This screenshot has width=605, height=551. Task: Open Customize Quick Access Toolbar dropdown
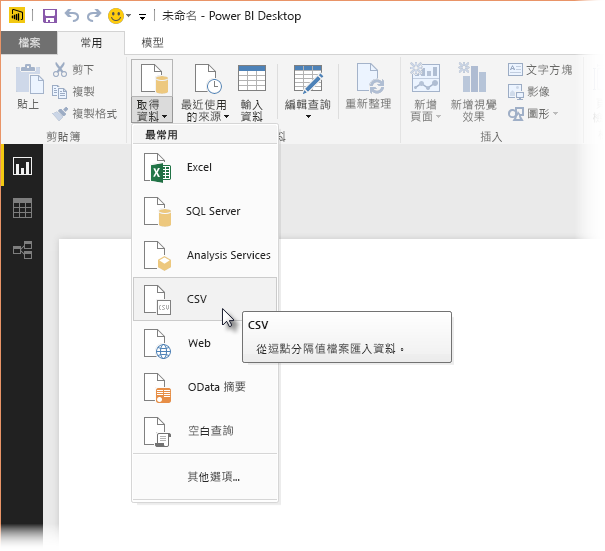pyautogui.click(x=142, y=17)
